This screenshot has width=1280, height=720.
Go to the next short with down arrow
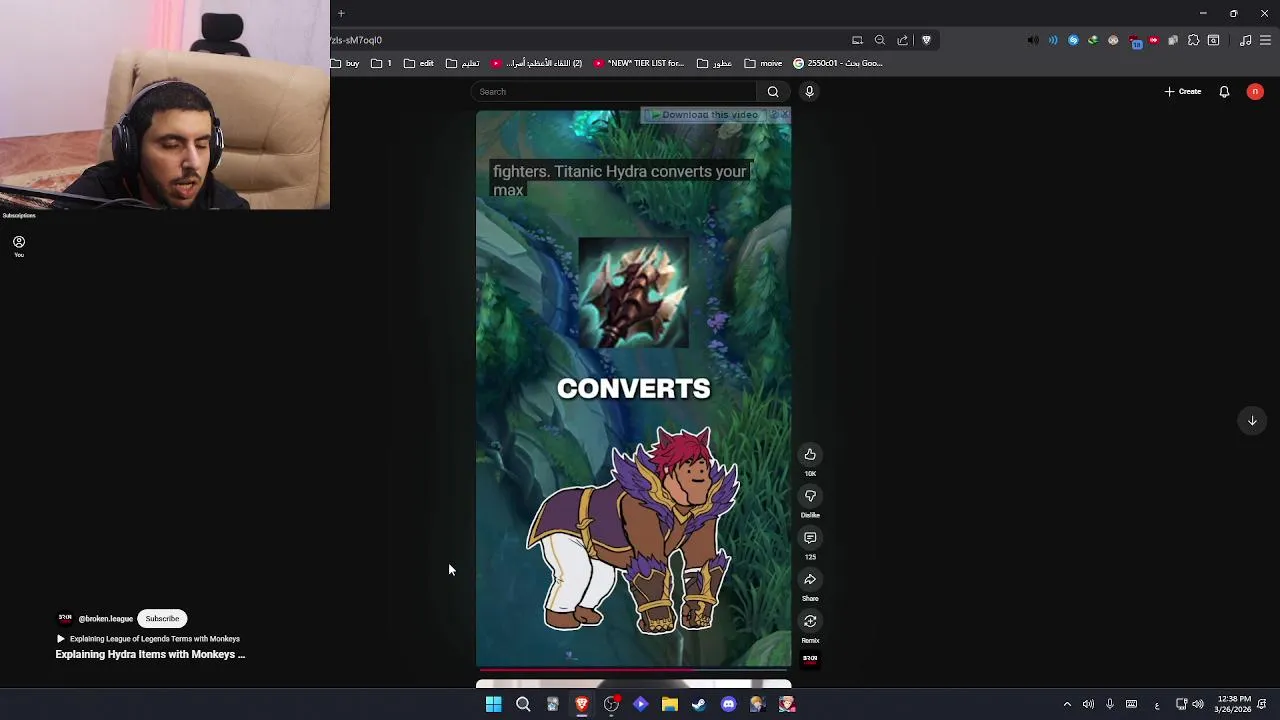(1252, 420)
